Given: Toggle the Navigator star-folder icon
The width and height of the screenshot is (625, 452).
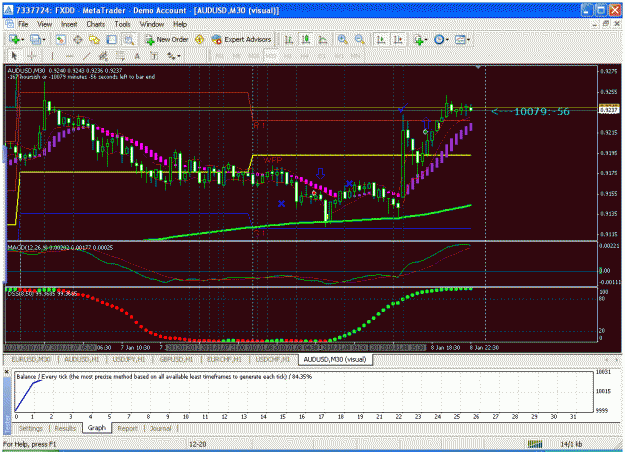Looking at the screenshot, I should pyautogui.click(x=94, y=39).
